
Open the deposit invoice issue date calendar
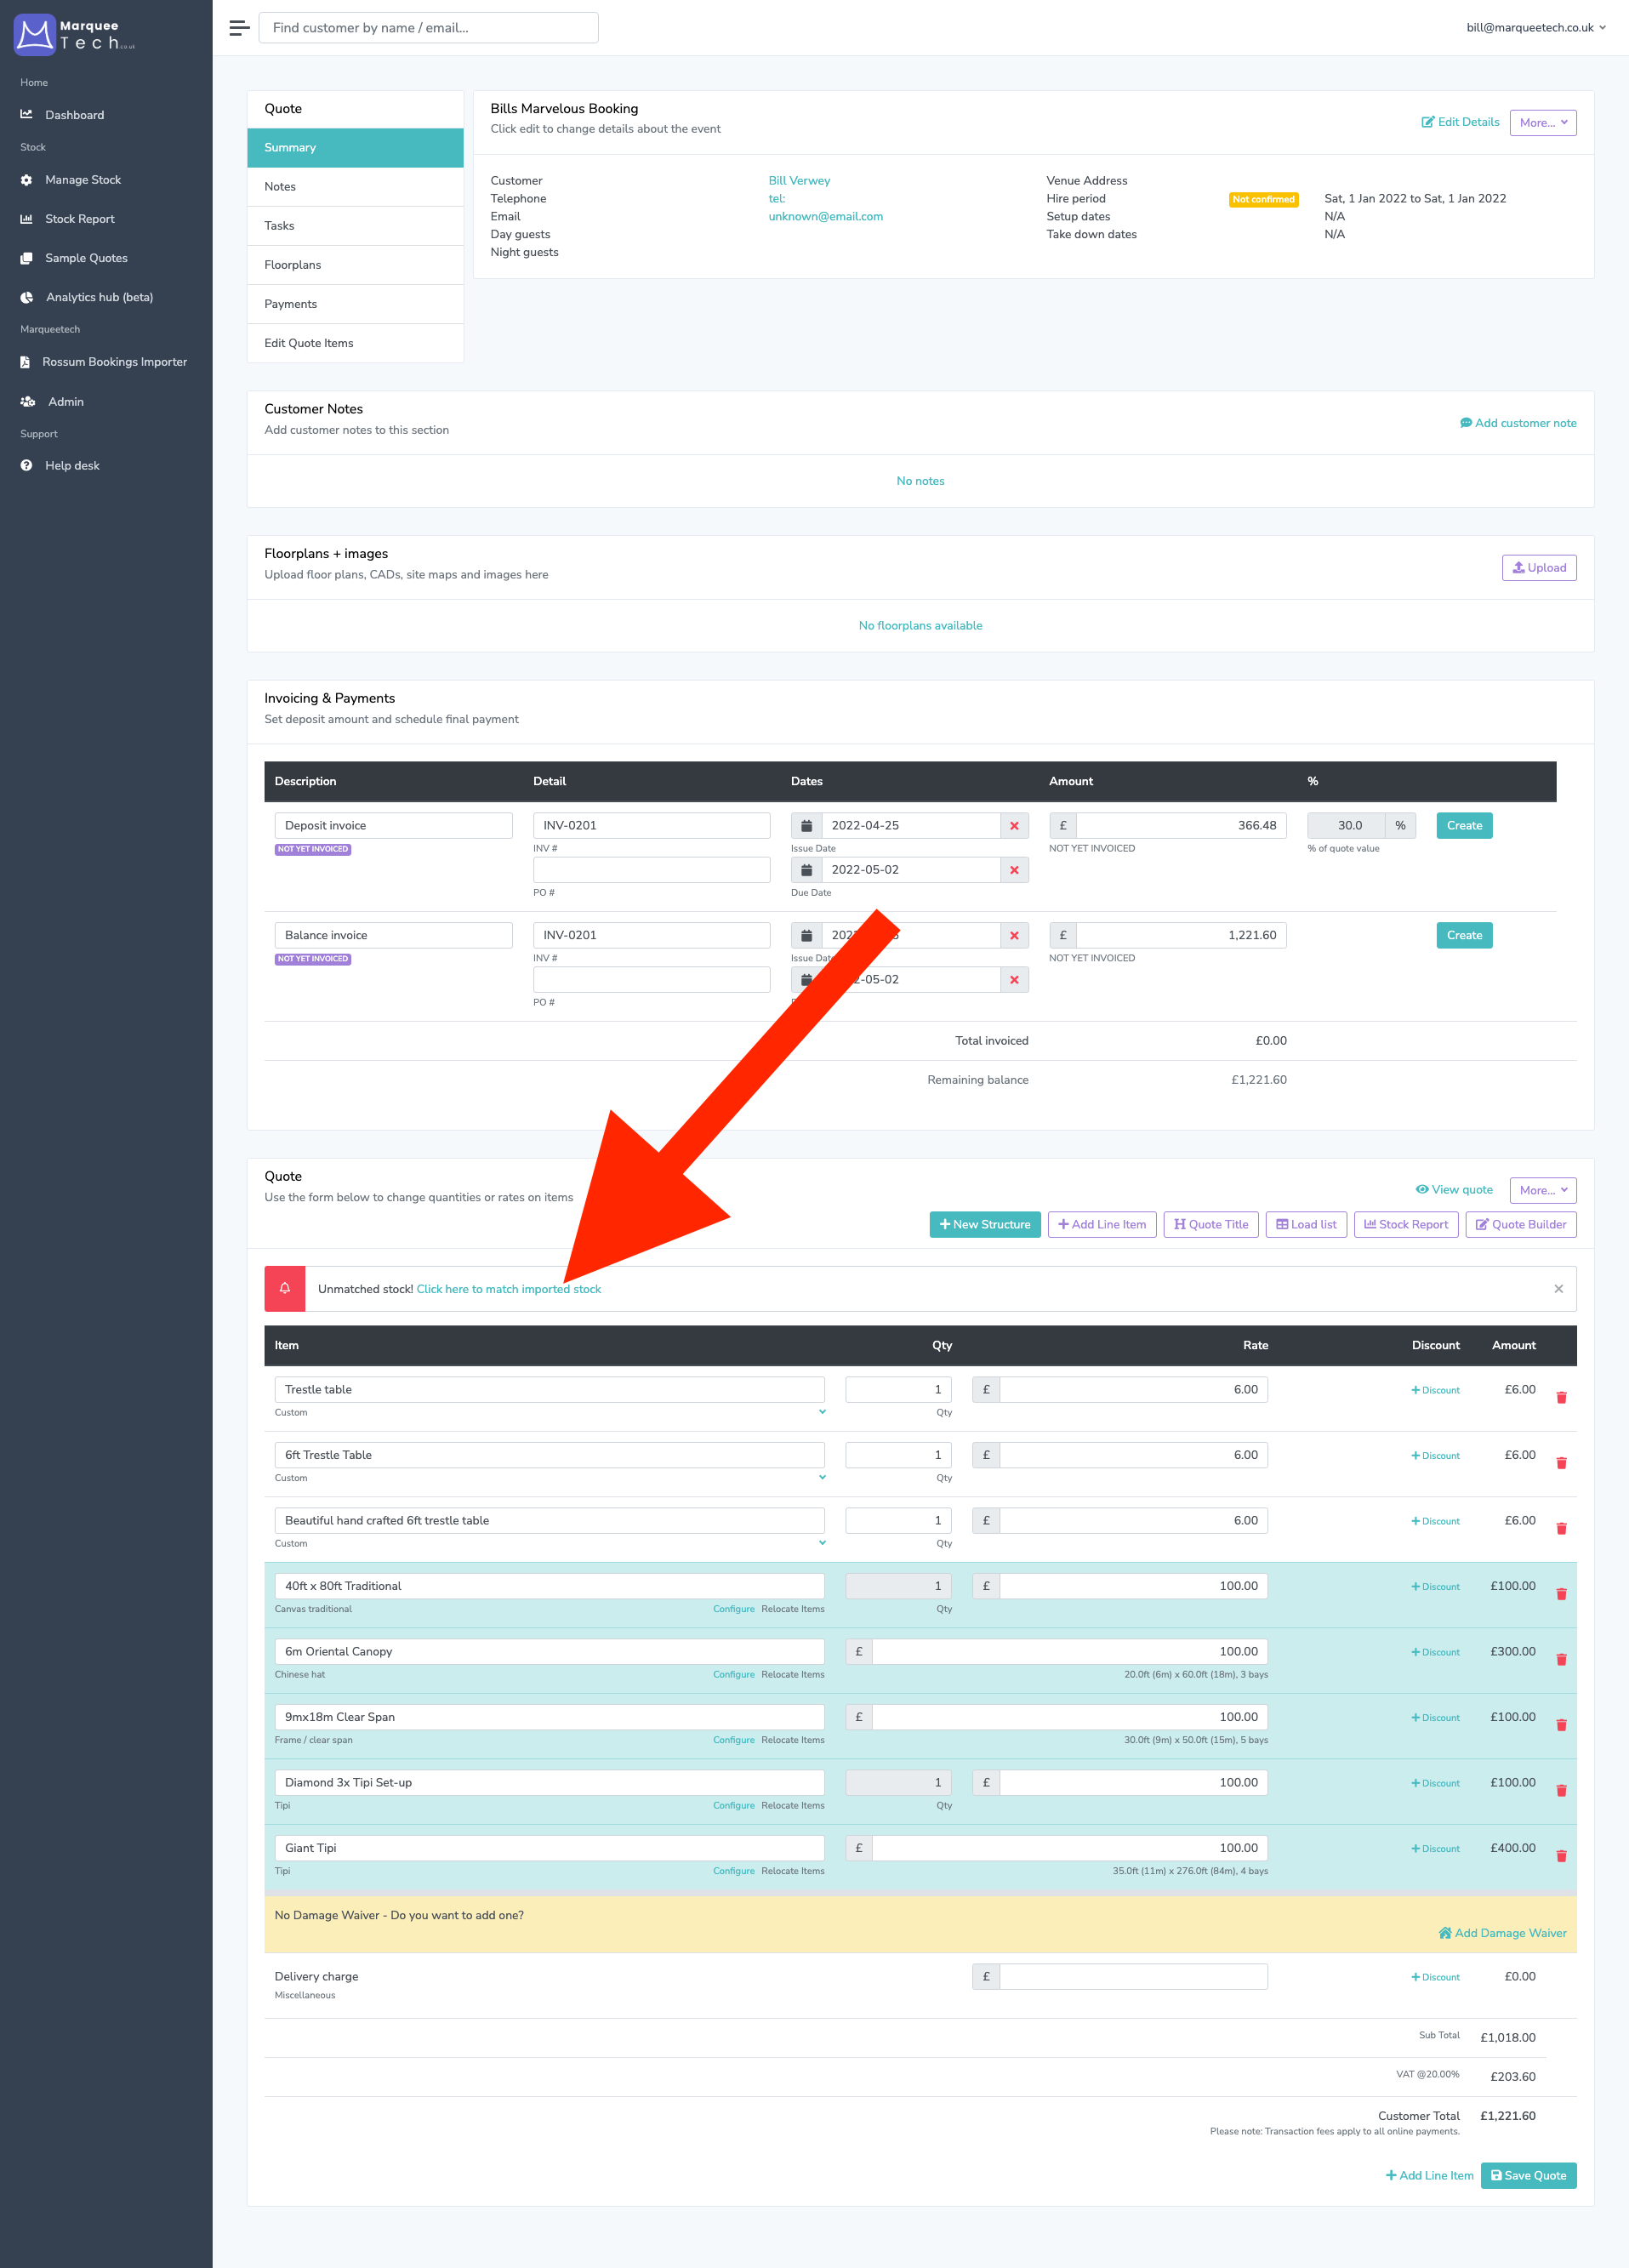pyautogui.click(x=807, y=825)
